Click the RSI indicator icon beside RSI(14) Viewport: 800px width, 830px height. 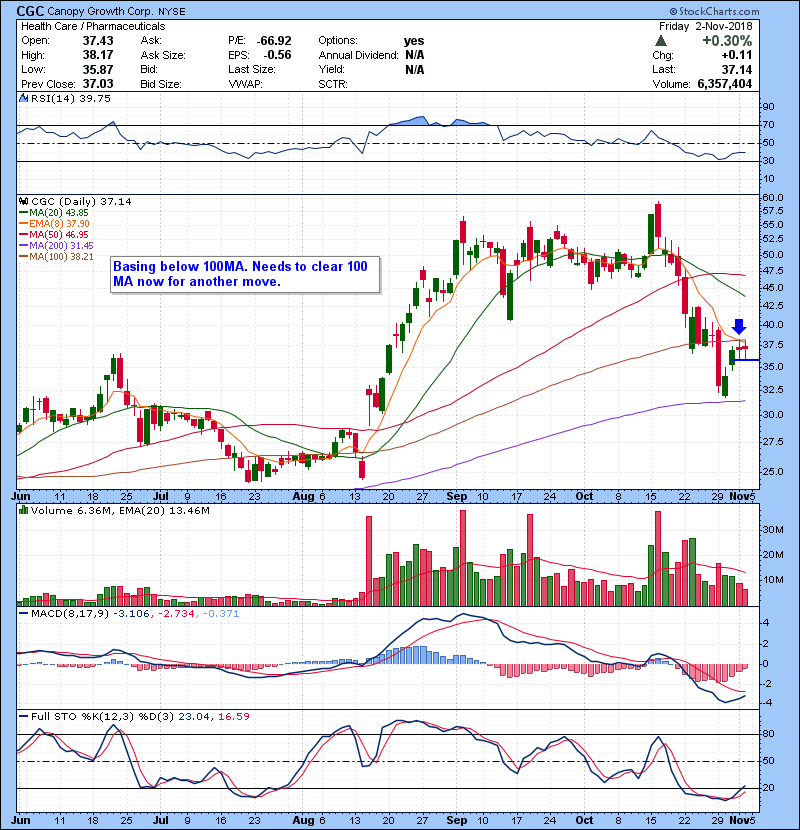pos(23,98)
